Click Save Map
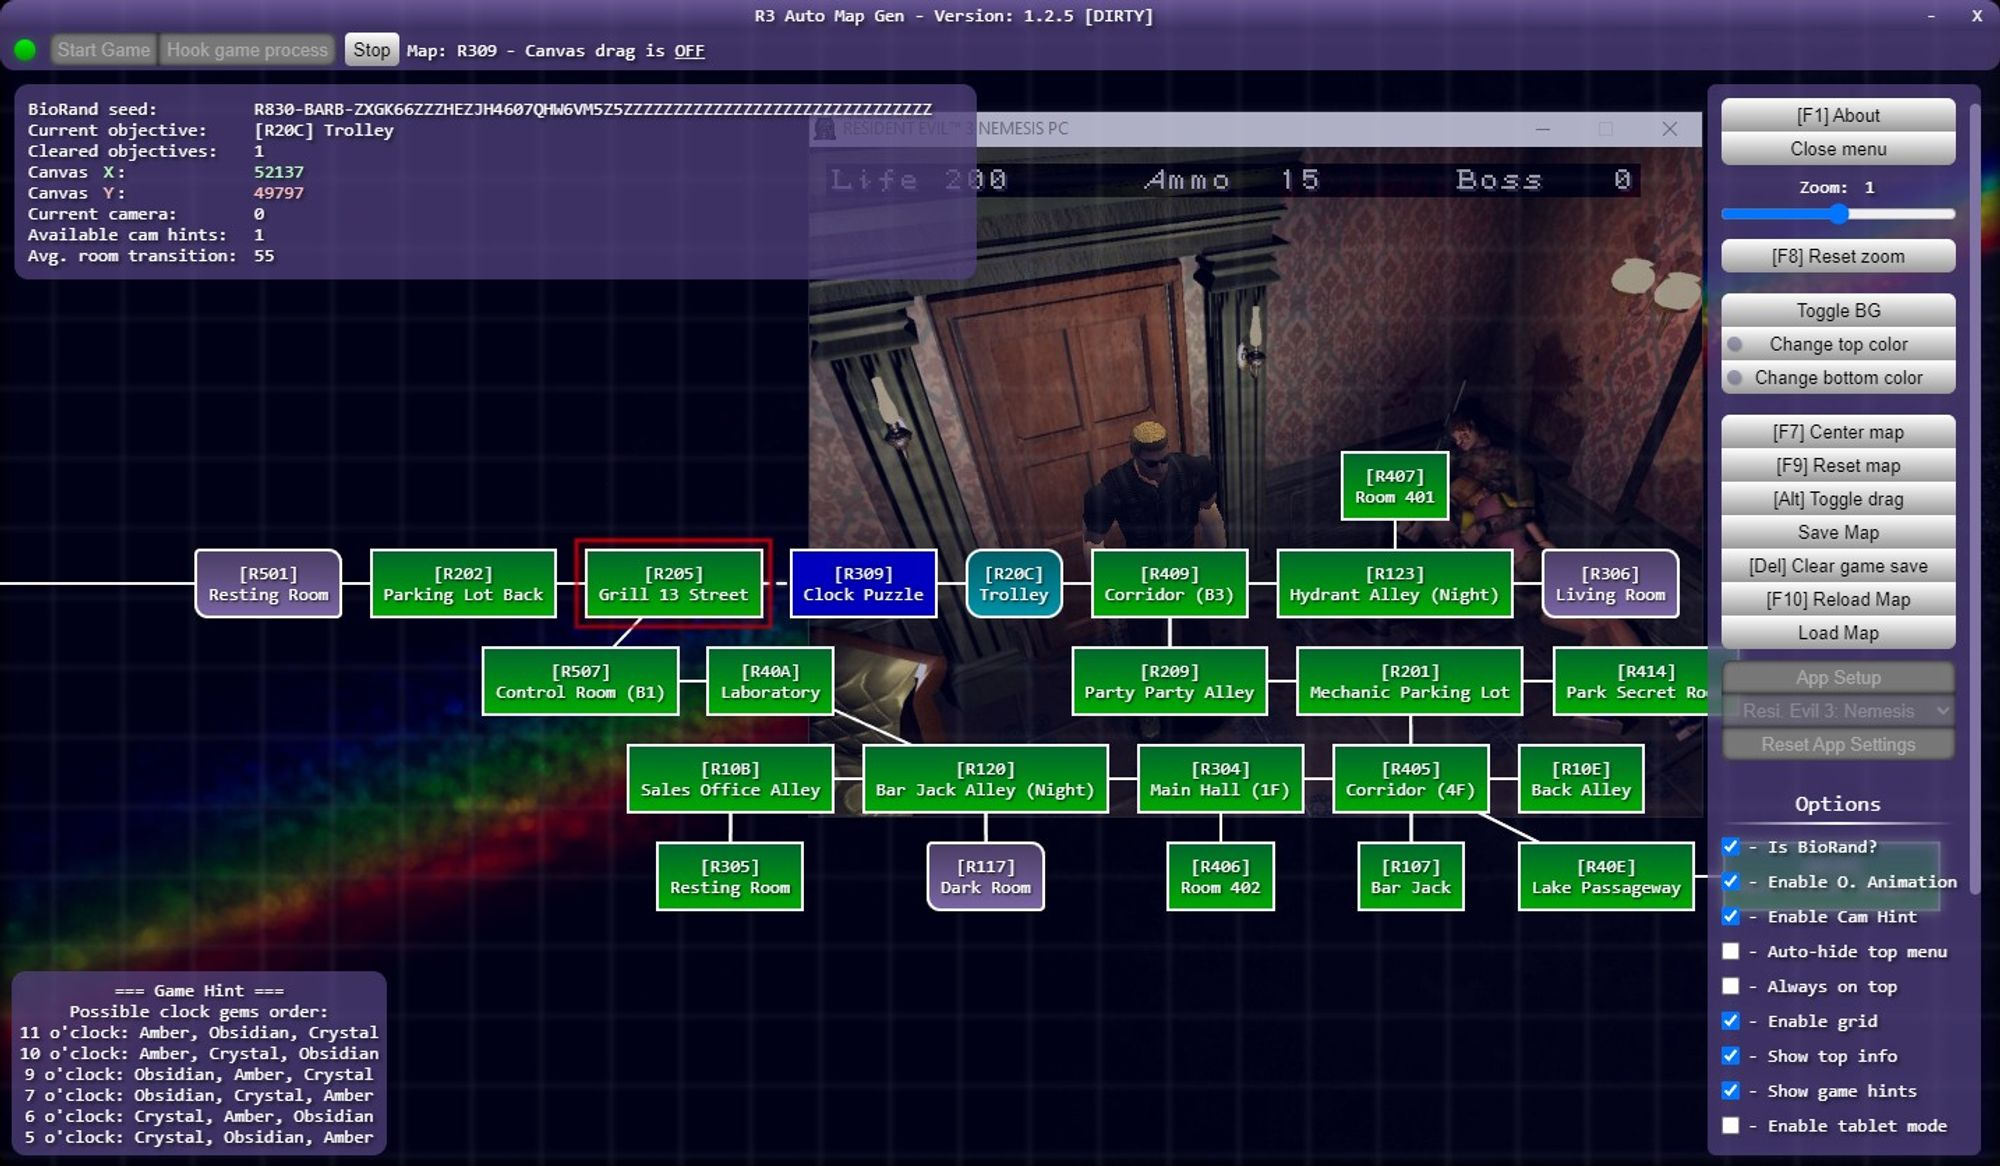 pyautogui.click(x=1838, y=532)
